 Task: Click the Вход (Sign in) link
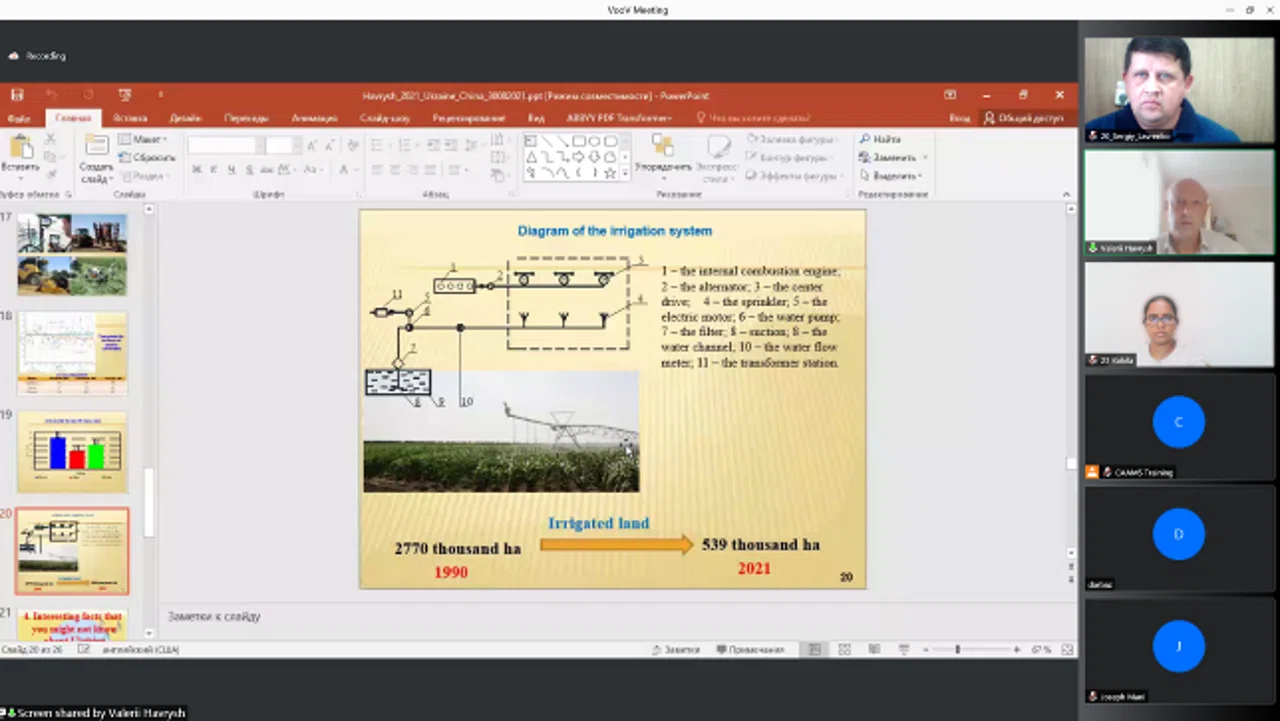(x=960, y=118)
